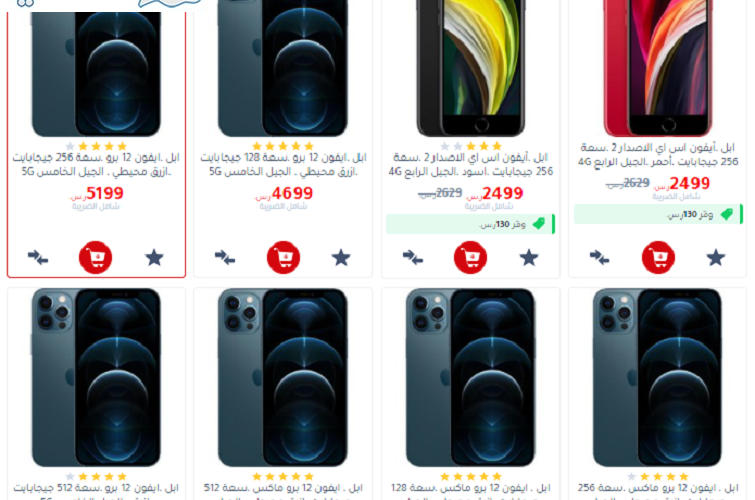Open iPhone 12 Pro 128GB product title link

click(x=283, y=164)
